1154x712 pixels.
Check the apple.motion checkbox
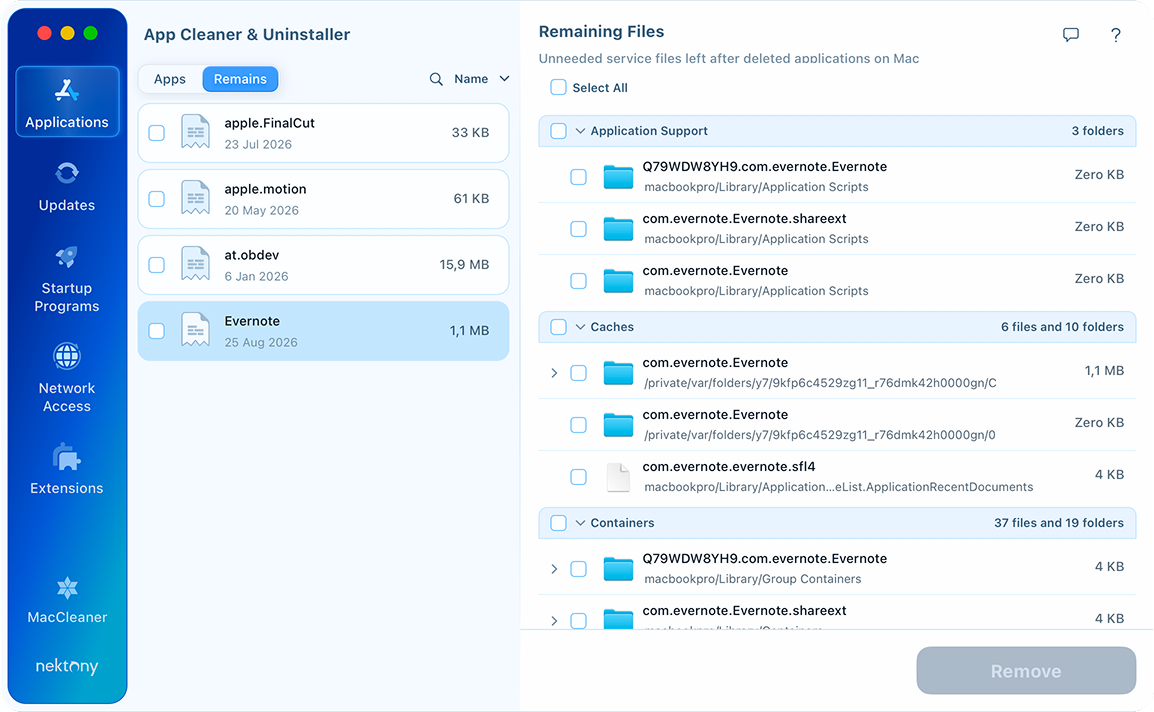click(157, 199)
